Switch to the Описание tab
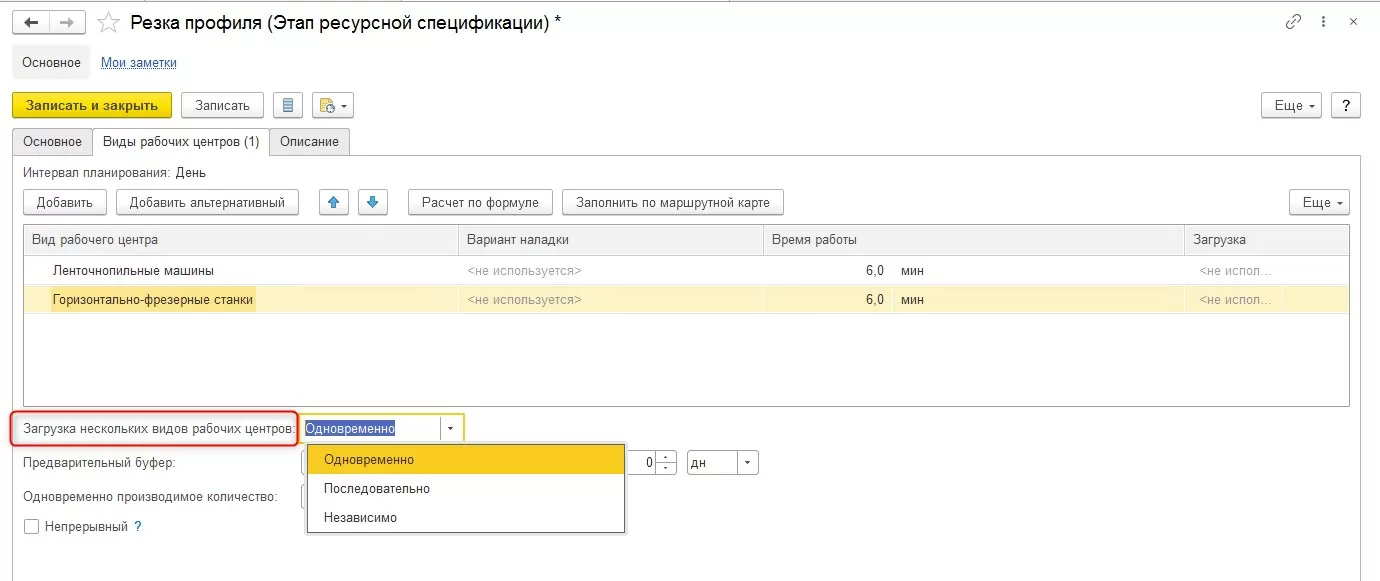The width and height of the screenshot is (1380, 581). pyautogui.click(x=309, y=142)
